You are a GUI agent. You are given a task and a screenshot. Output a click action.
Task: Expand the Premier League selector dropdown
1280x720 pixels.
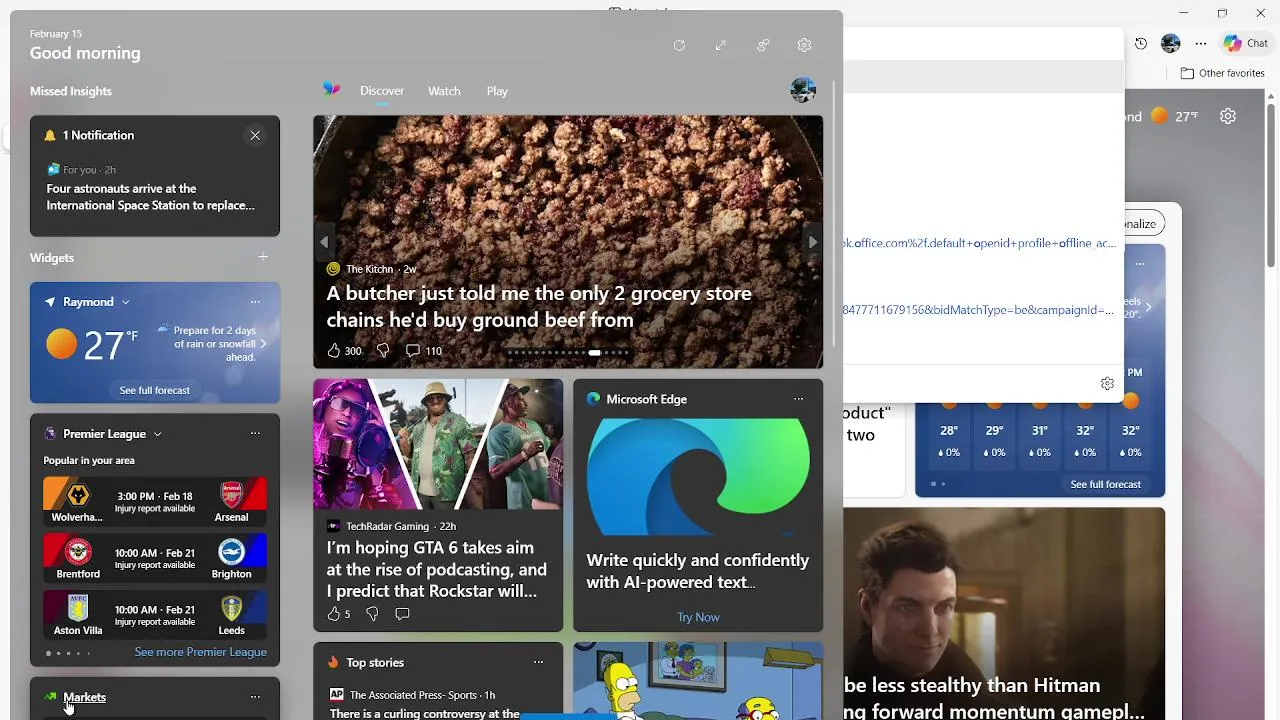click(158, 434)
